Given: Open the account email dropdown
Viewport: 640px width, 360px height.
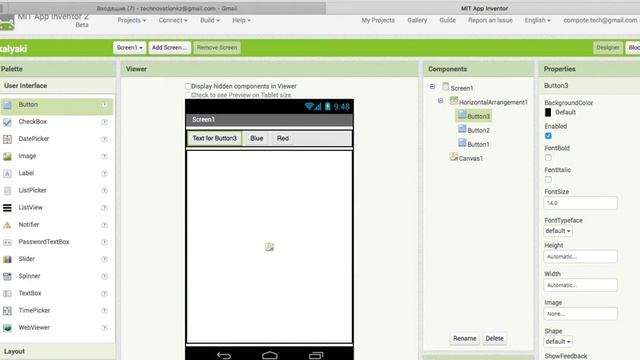Looking at the screenshot, I should [x=600, y=20].
